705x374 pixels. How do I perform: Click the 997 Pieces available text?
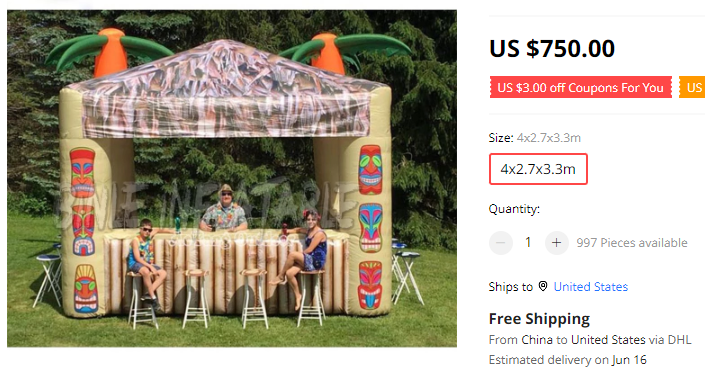pos(632,243)
